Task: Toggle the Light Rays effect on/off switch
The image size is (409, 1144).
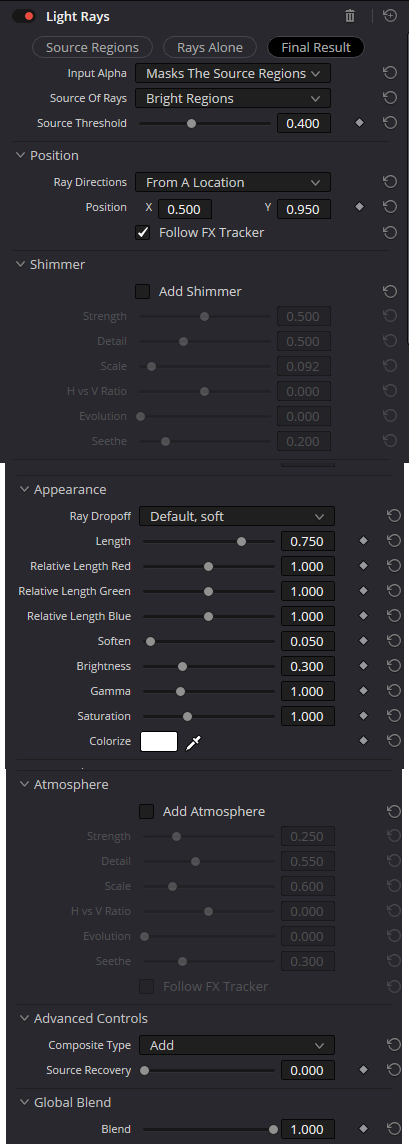Action: tap(25, 16)
